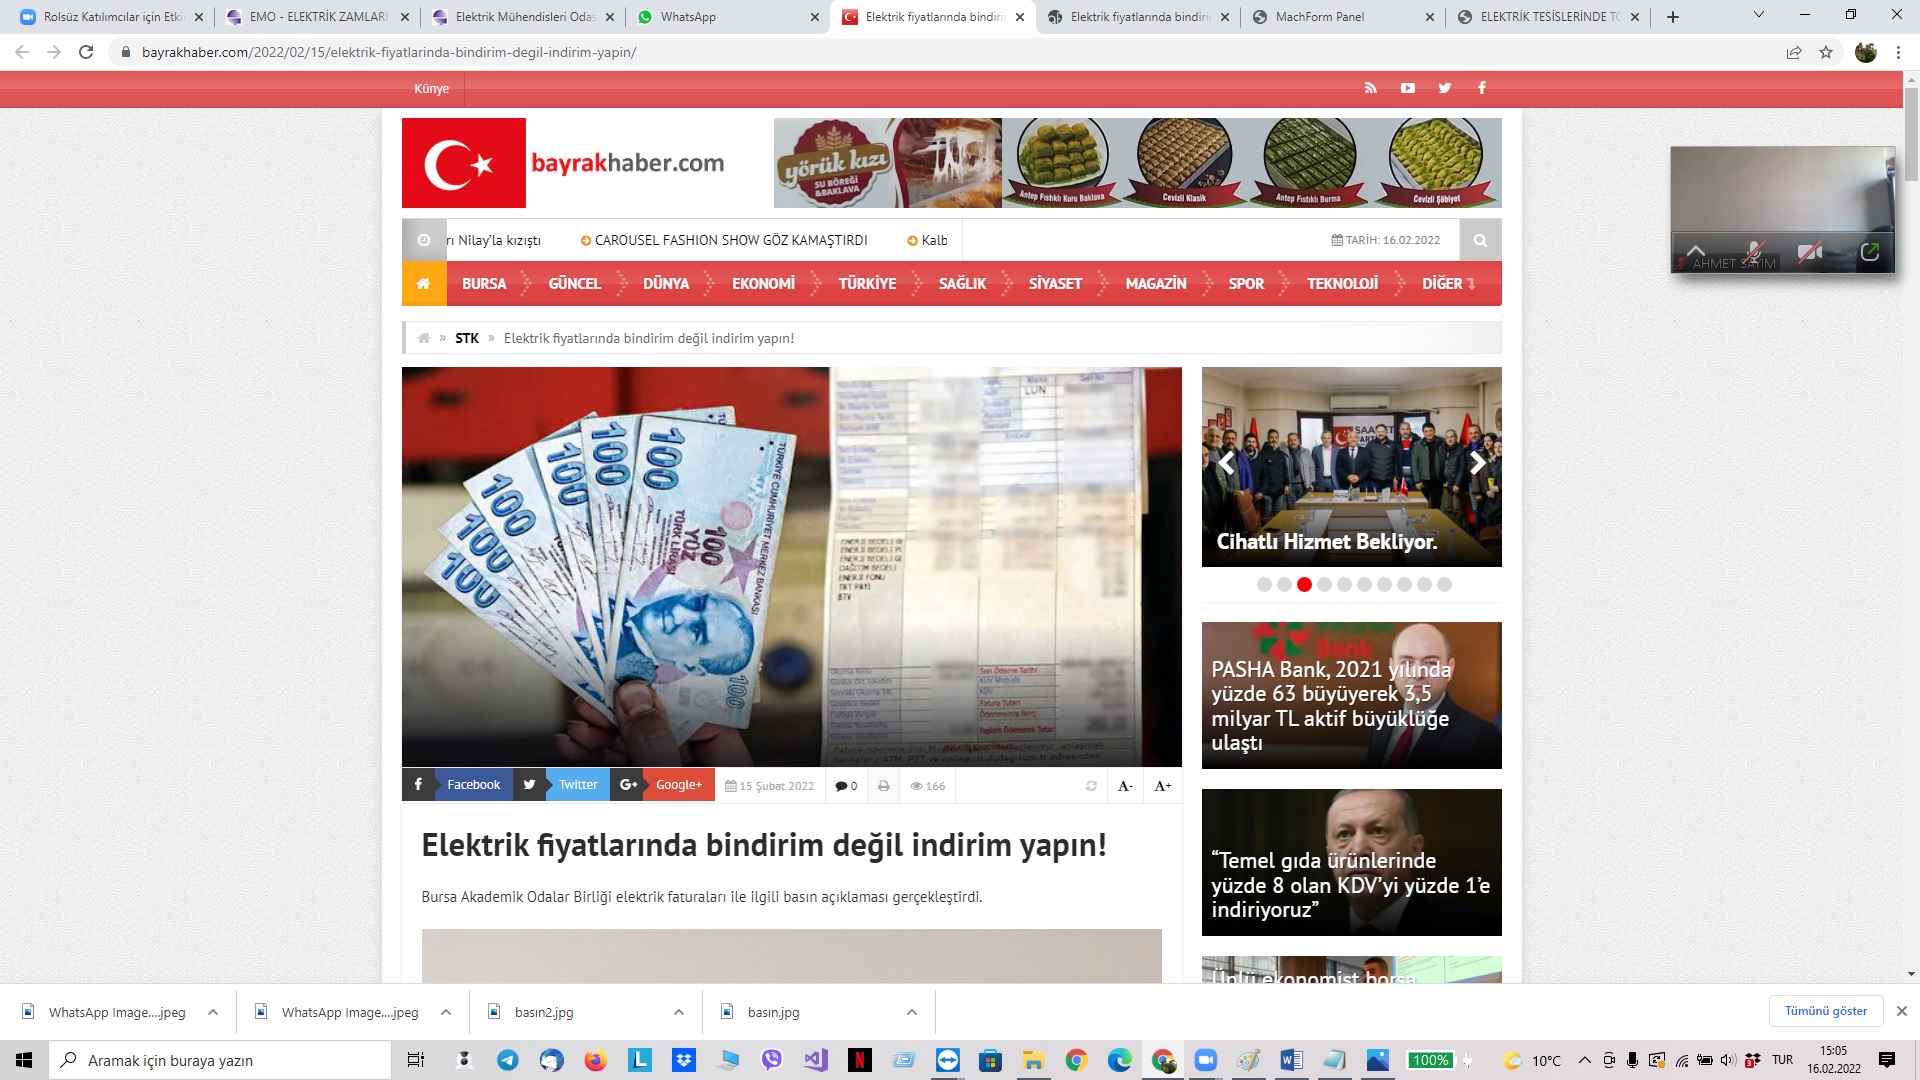Screen dimensions: 1920x1080
Task: Go to EKONOMİ news category
Action: (x=763, y=283)
